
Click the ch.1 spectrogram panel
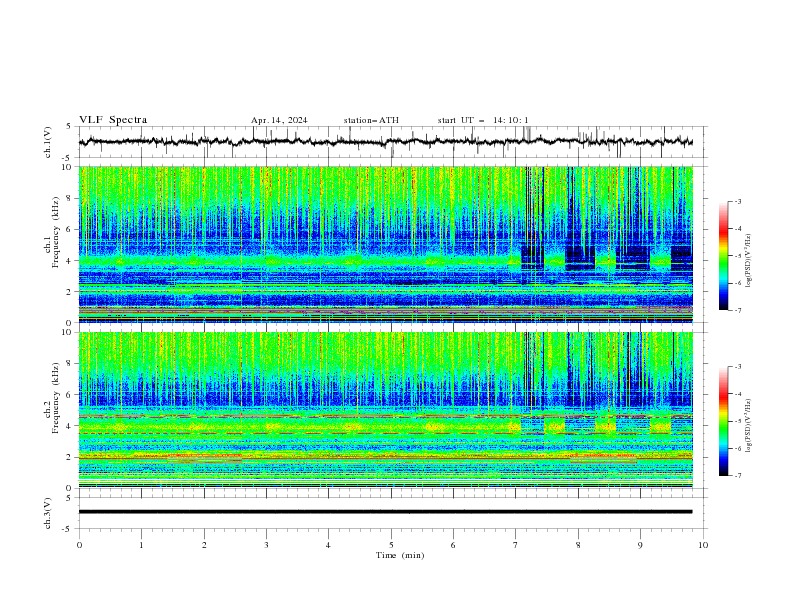[x=386, y=244]
